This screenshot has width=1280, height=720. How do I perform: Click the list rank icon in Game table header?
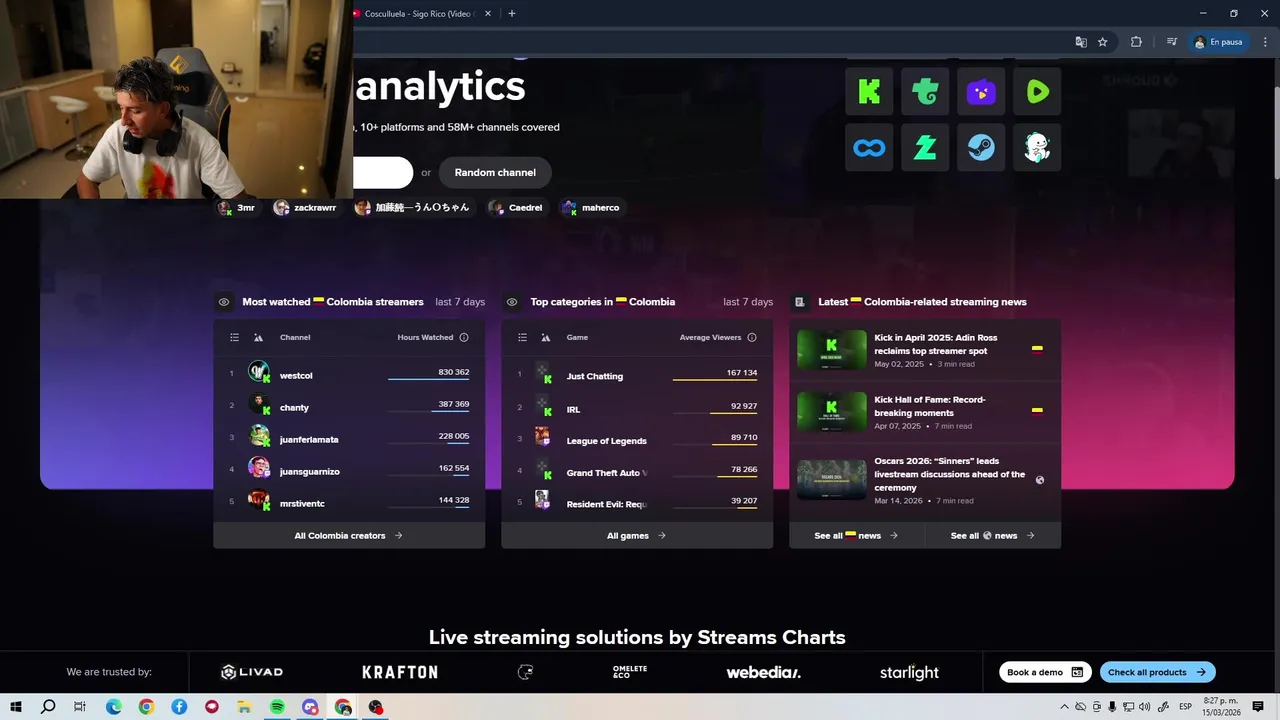pyautogui.click(x=522, y=338)
